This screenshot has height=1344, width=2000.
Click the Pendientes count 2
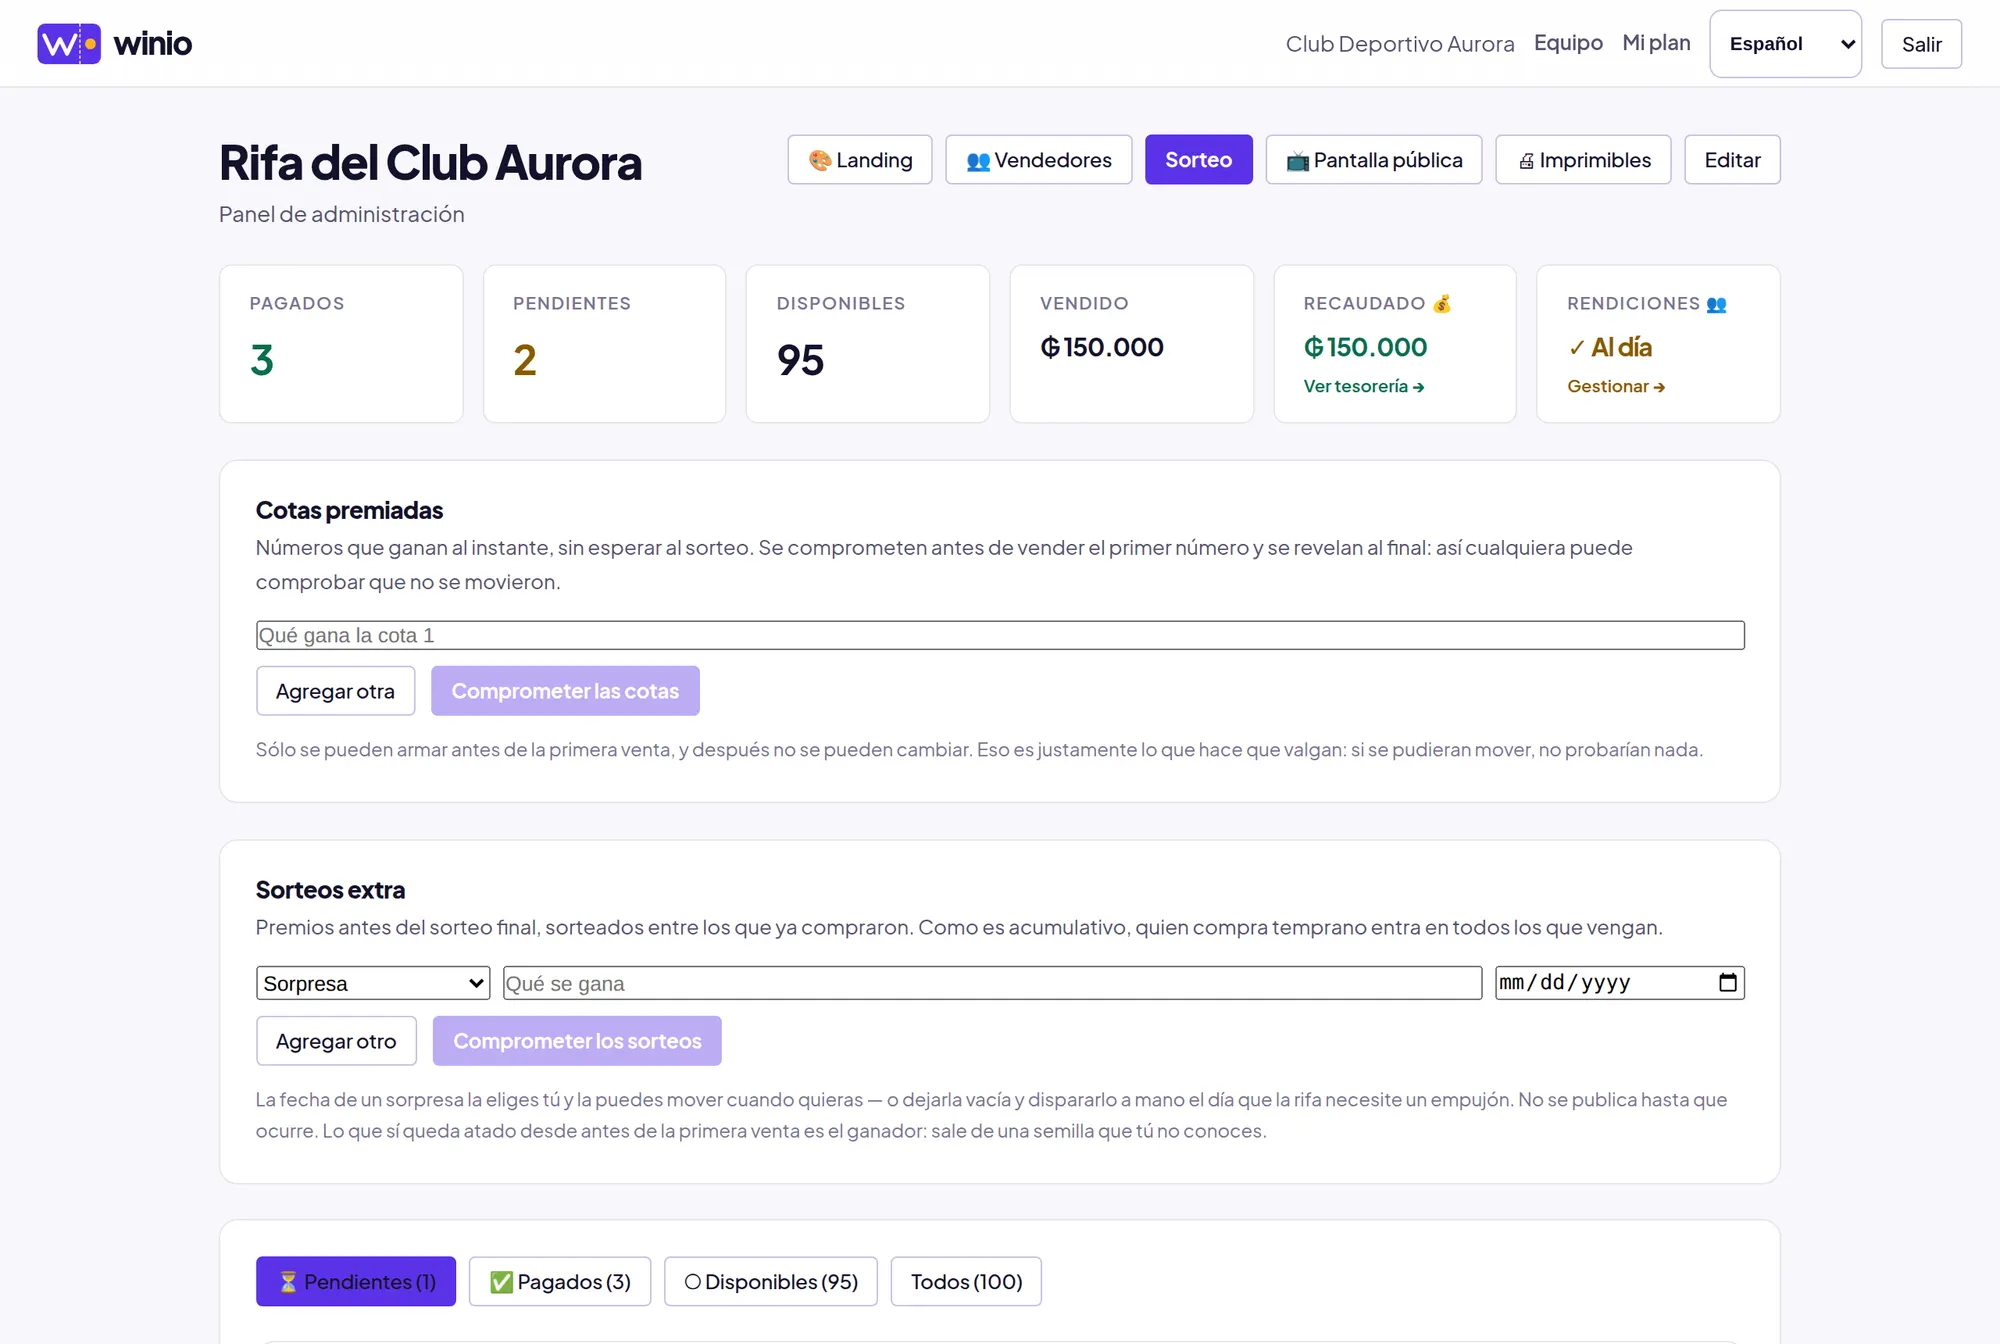point(525,360)
